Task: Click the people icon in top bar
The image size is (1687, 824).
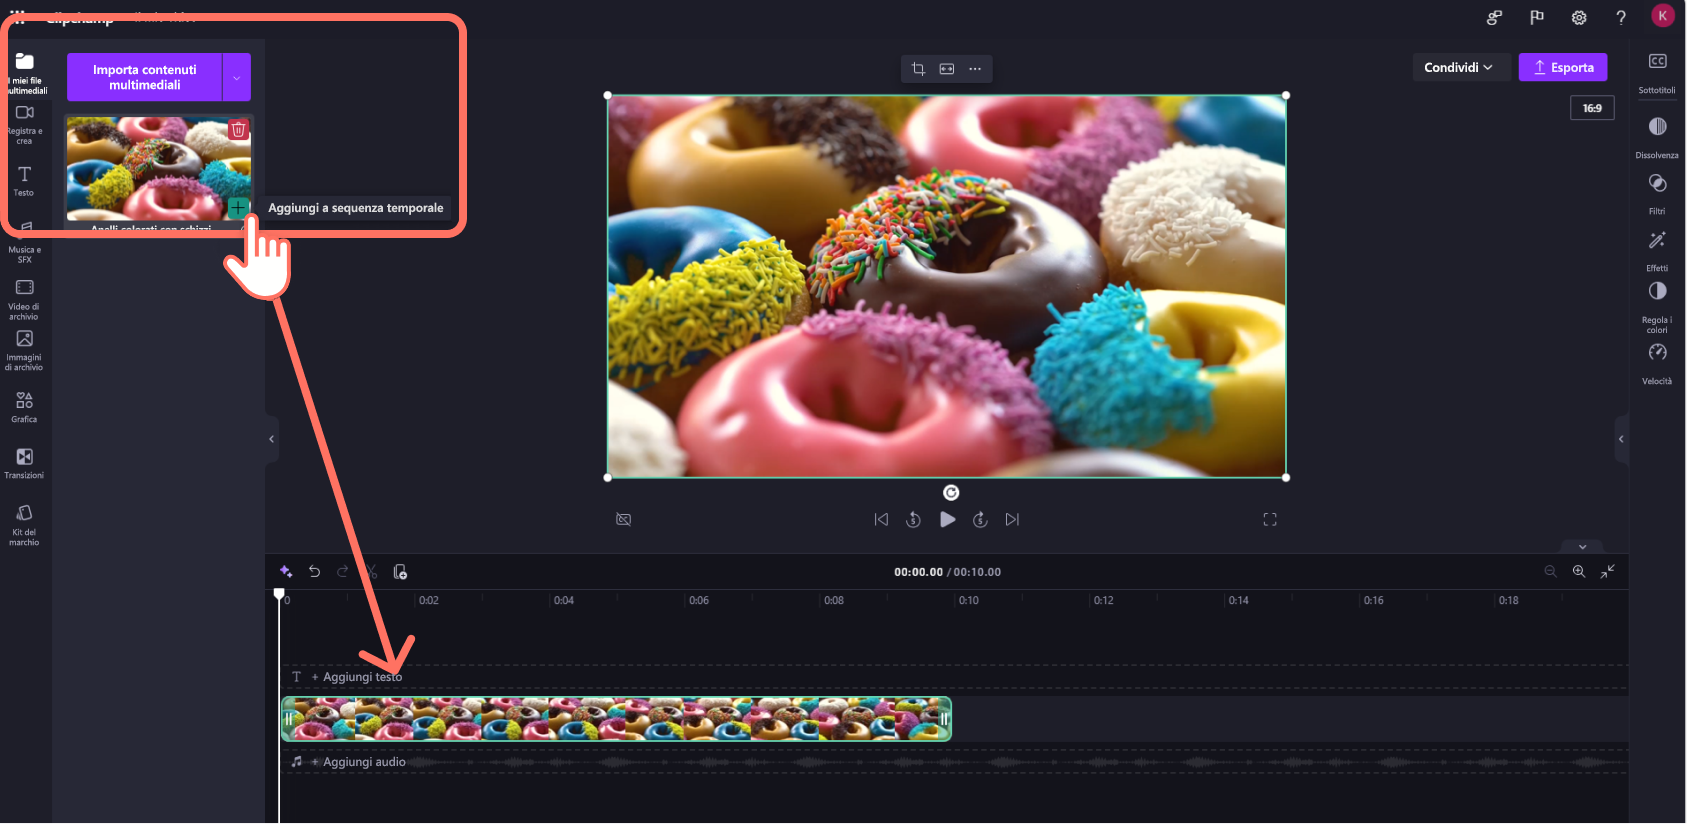Action: click(1494, 17)
